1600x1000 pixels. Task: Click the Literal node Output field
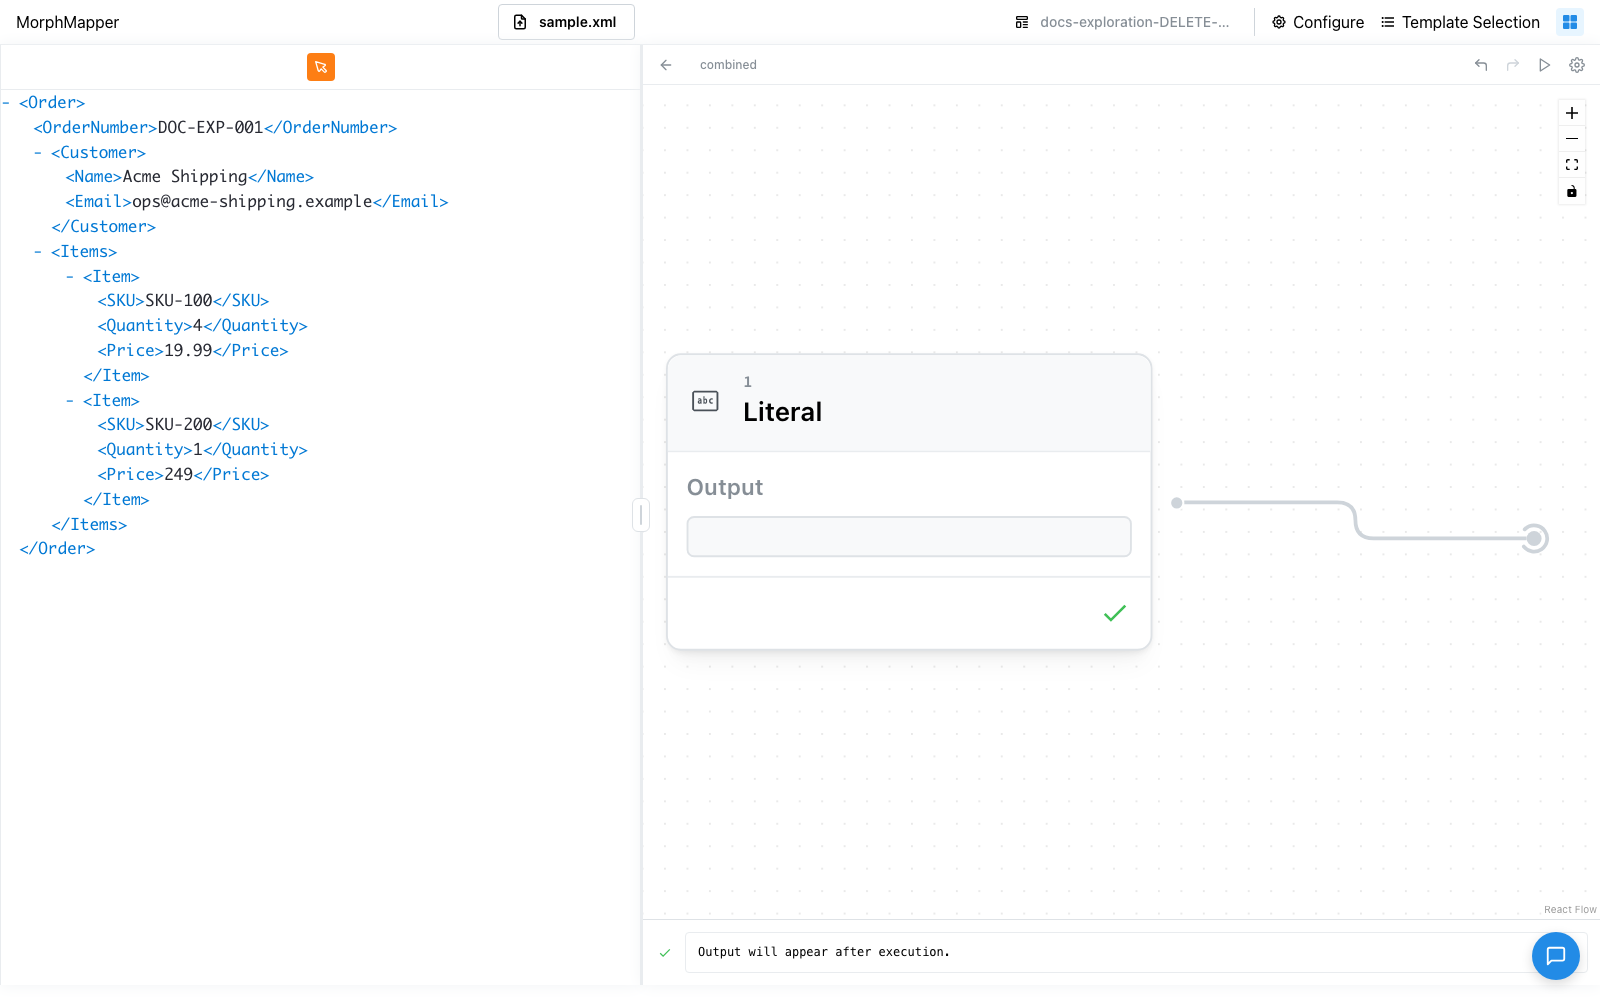tap(909, 537)
